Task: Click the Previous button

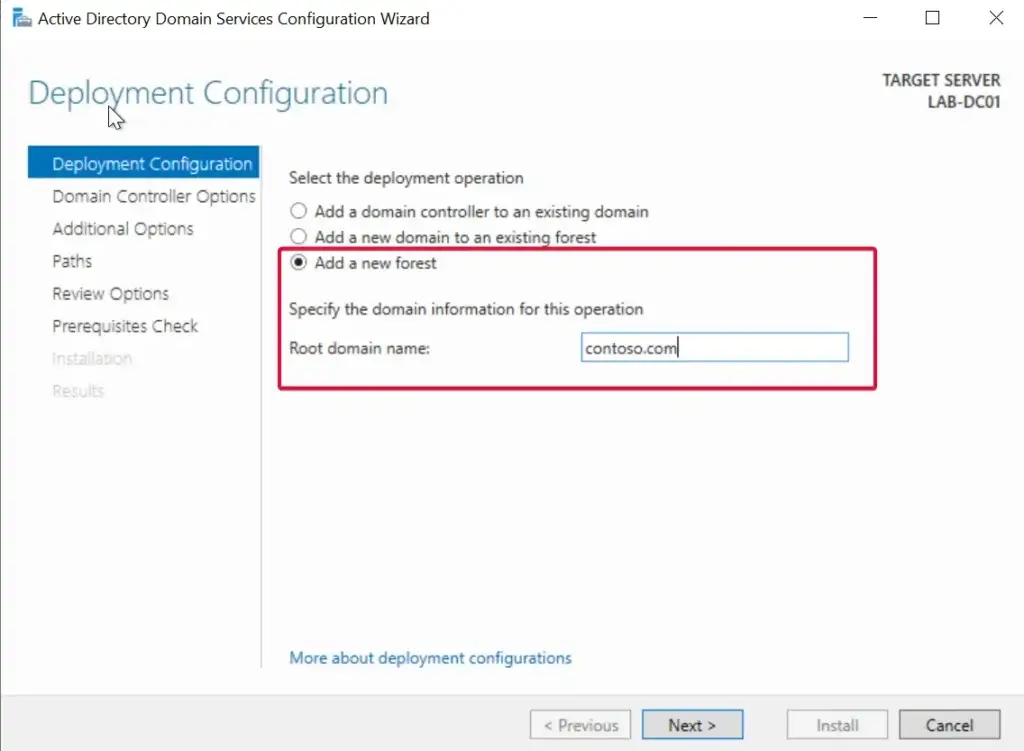Action: (x=581, y=725)
